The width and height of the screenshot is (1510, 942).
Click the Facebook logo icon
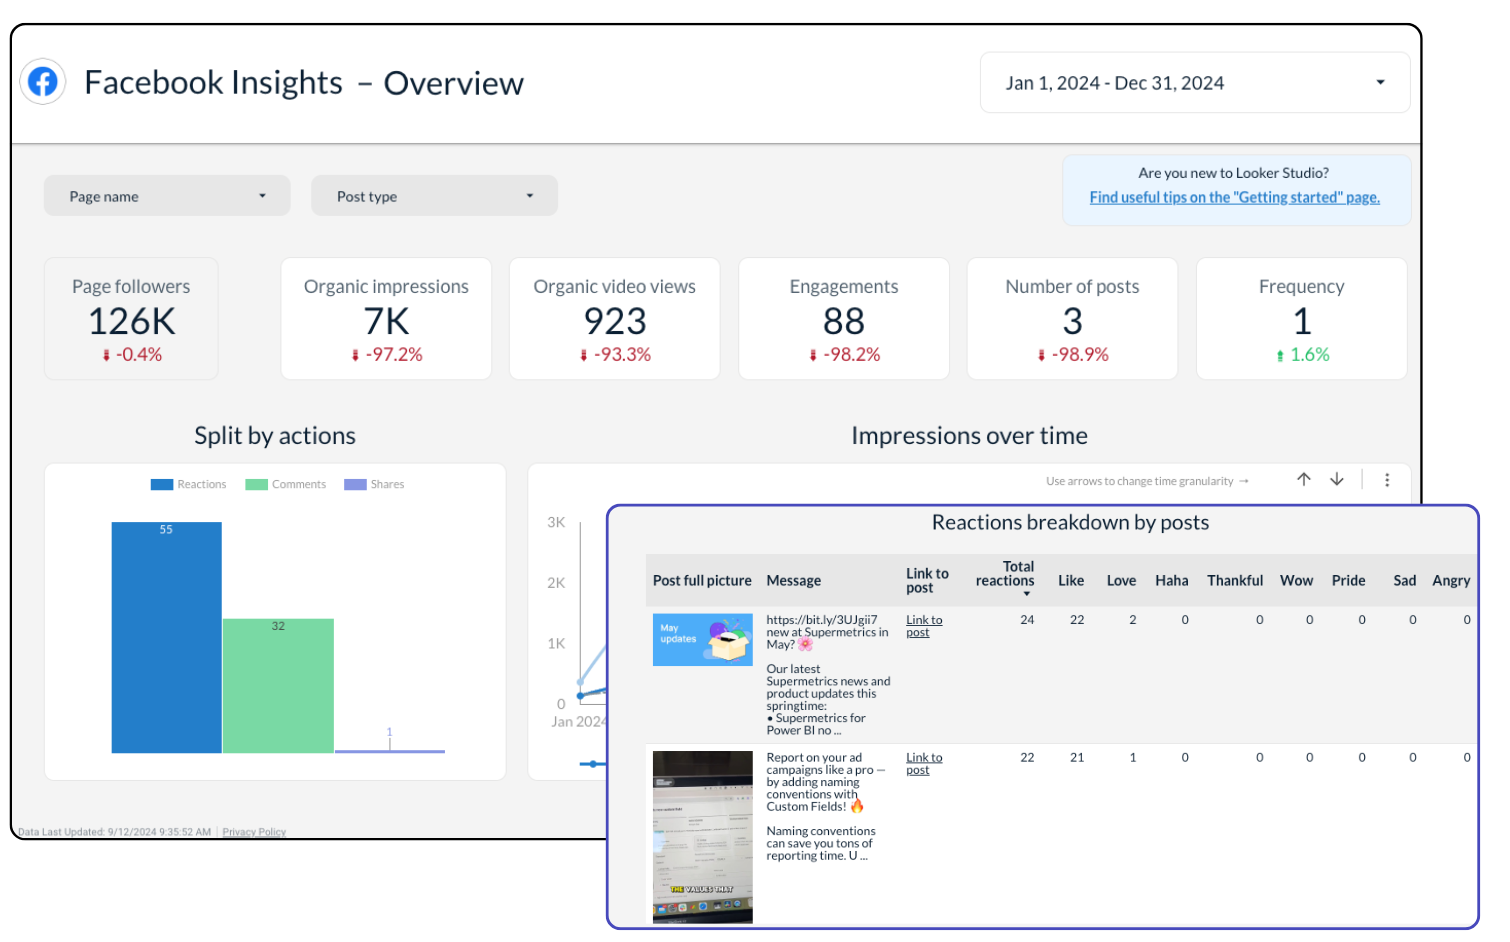click(x=43, y=82)
